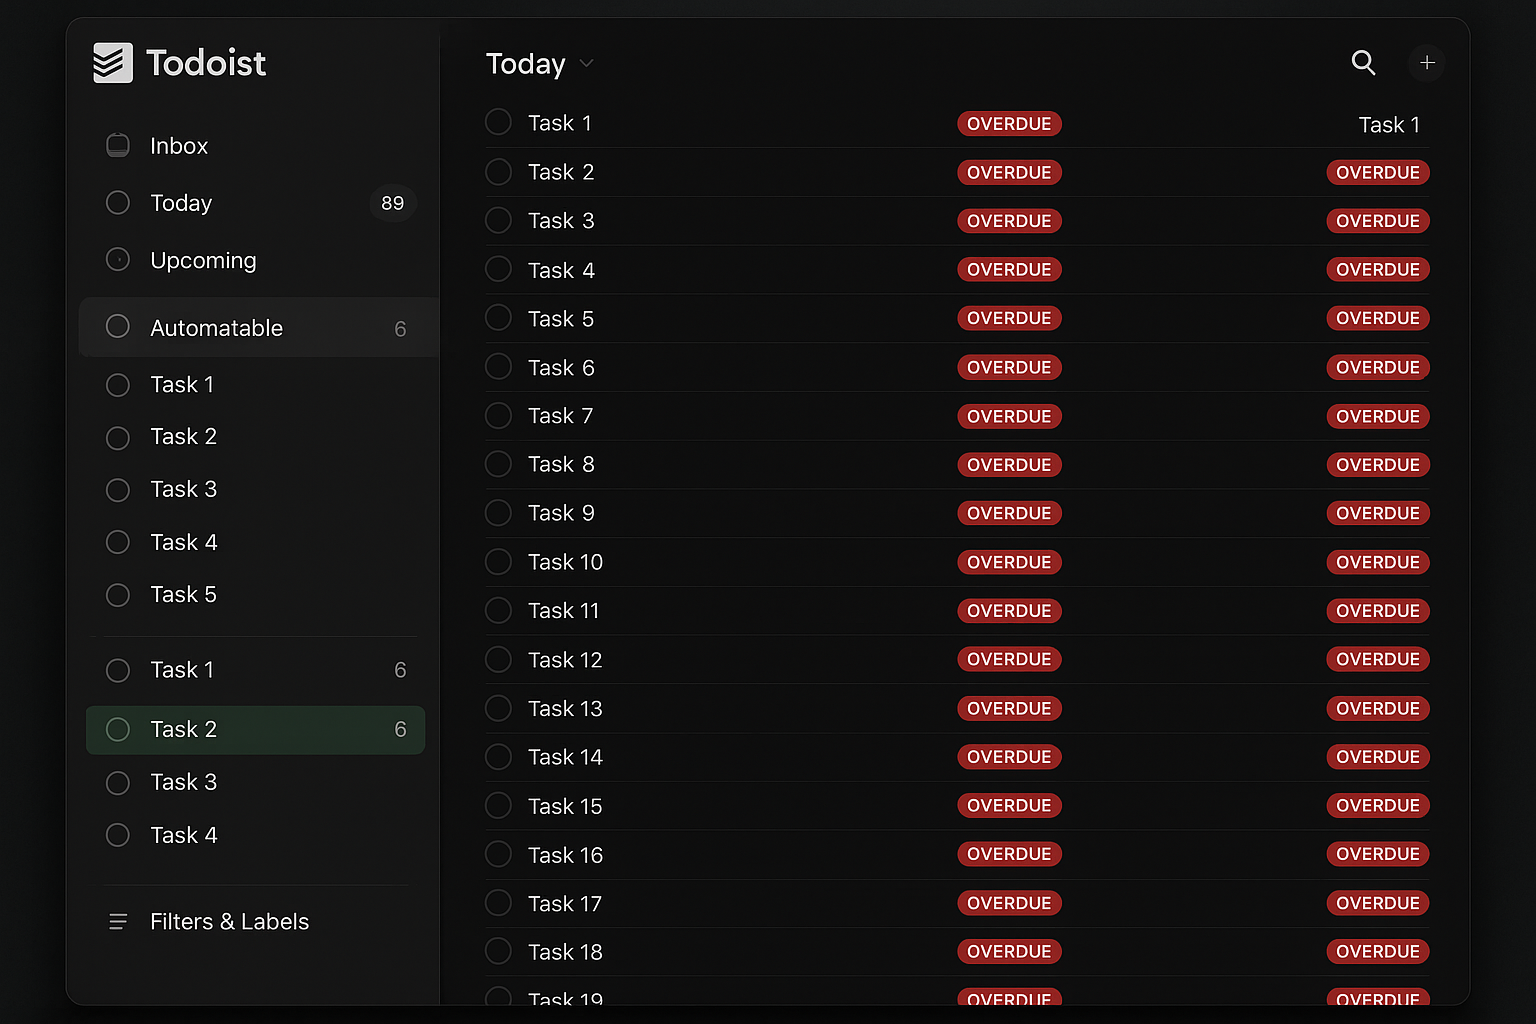The width and height of the screenshot is (1536, 1024).
Task: Select the Inbox tray icon
Action: (x=117, y=144)
